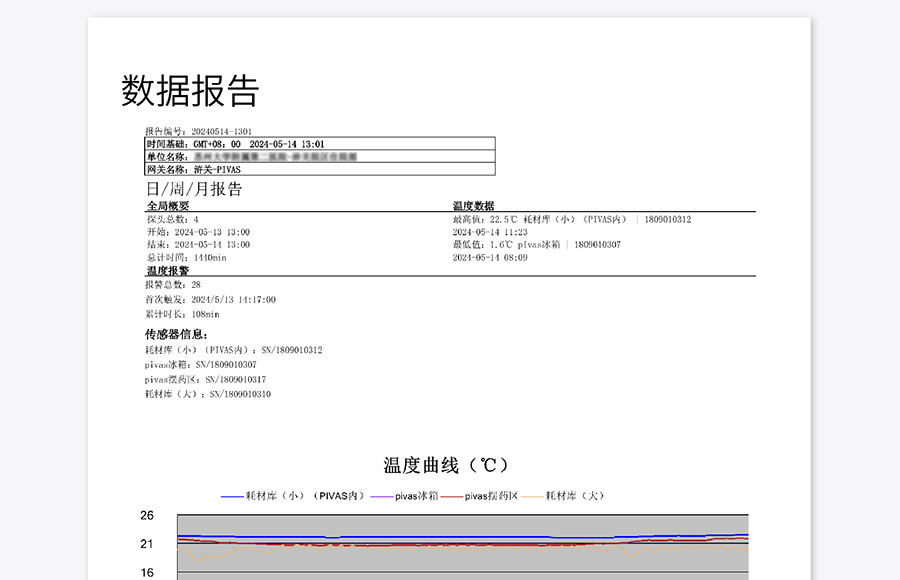Click the 数据报告 main title

[x=190, y=91]
